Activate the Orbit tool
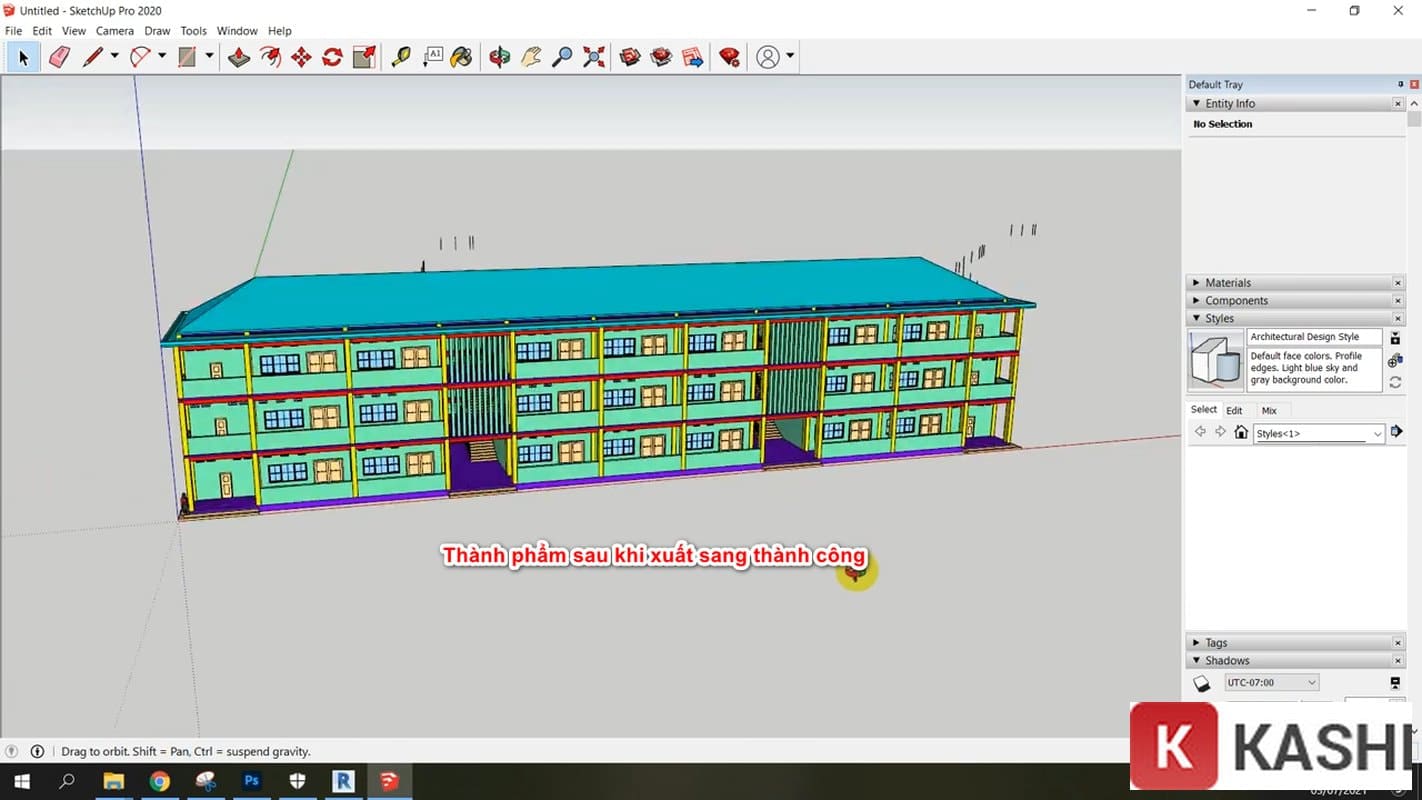1422x800 pixels. pos(498,57)
